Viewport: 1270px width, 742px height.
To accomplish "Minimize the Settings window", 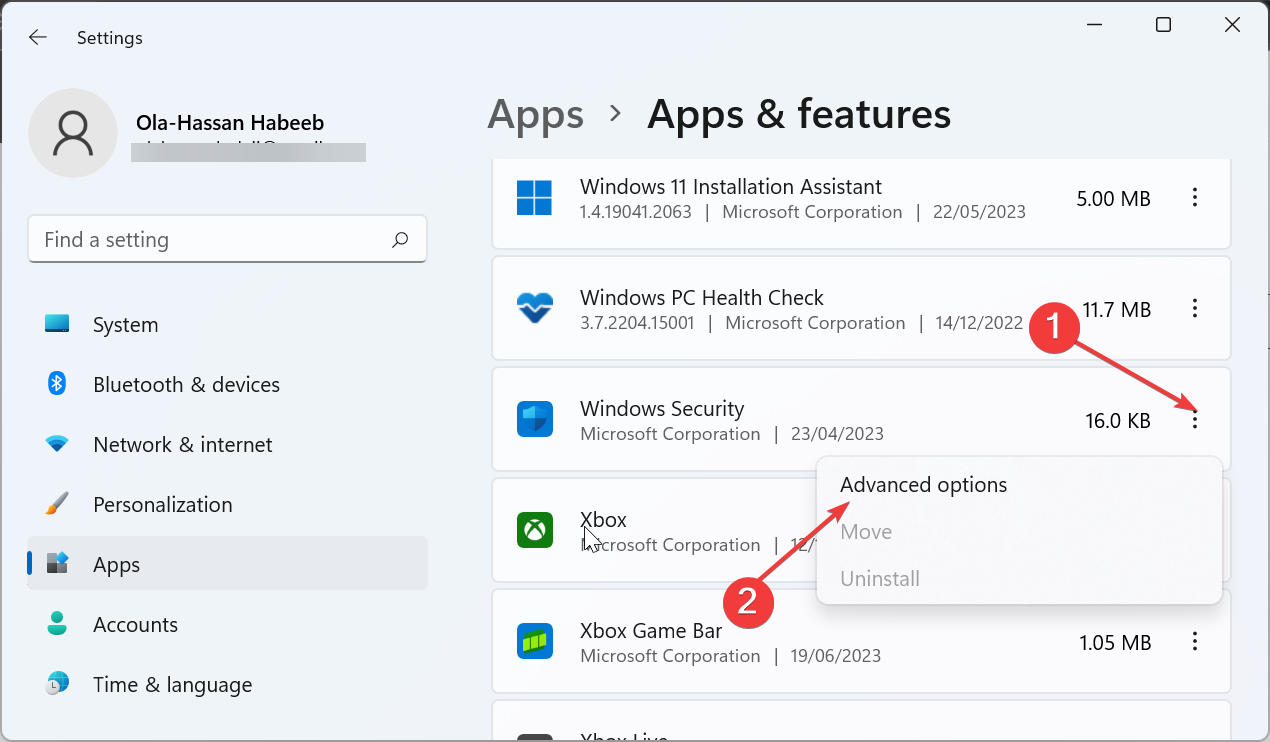I will (1093, 26).
